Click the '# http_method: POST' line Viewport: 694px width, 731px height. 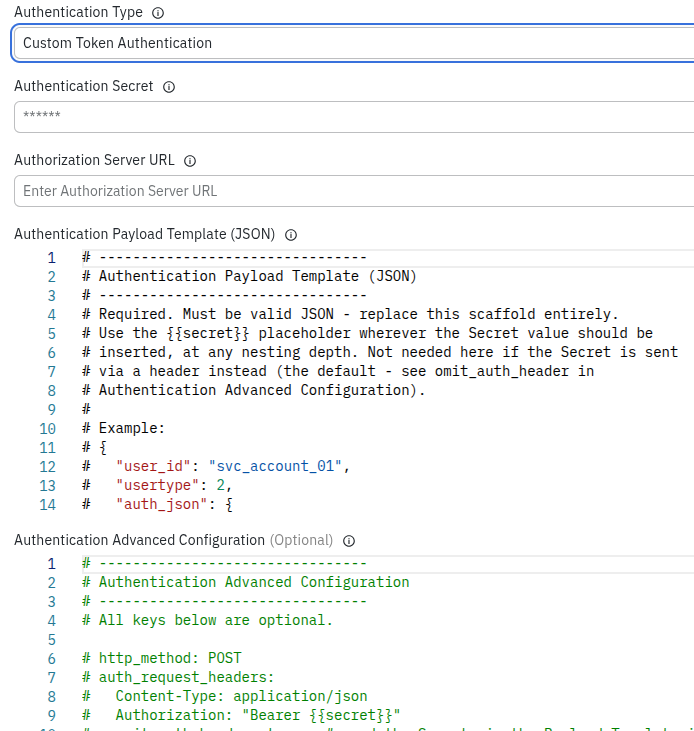pos(162,659)
